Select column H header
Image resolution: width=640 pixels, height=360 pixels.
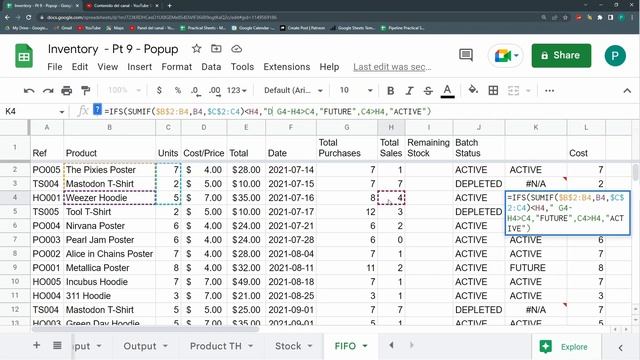391,127
